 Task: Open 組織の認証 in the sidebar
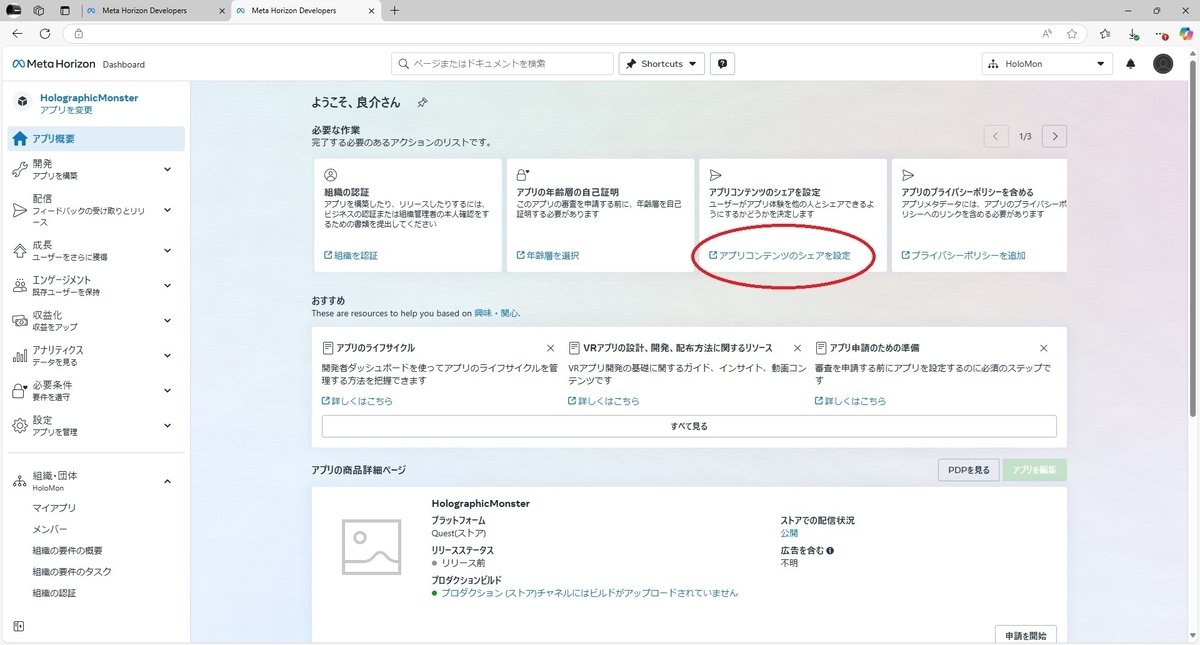click(54, 593)
